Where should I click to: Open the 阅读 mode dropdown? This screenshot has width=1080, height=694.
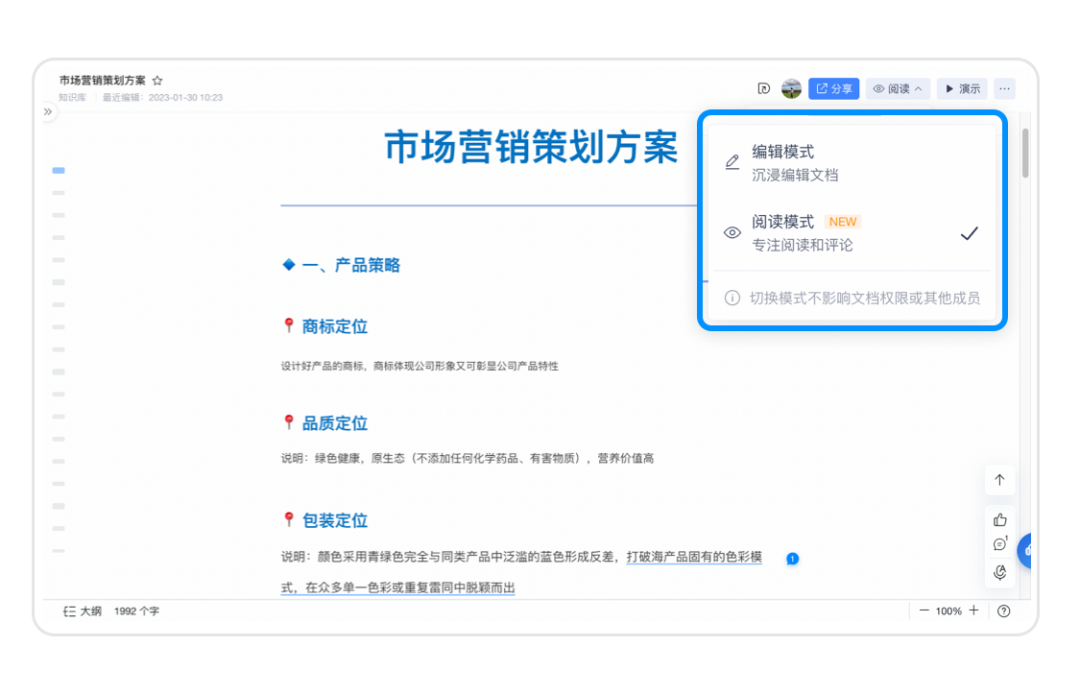pos(898,88)
